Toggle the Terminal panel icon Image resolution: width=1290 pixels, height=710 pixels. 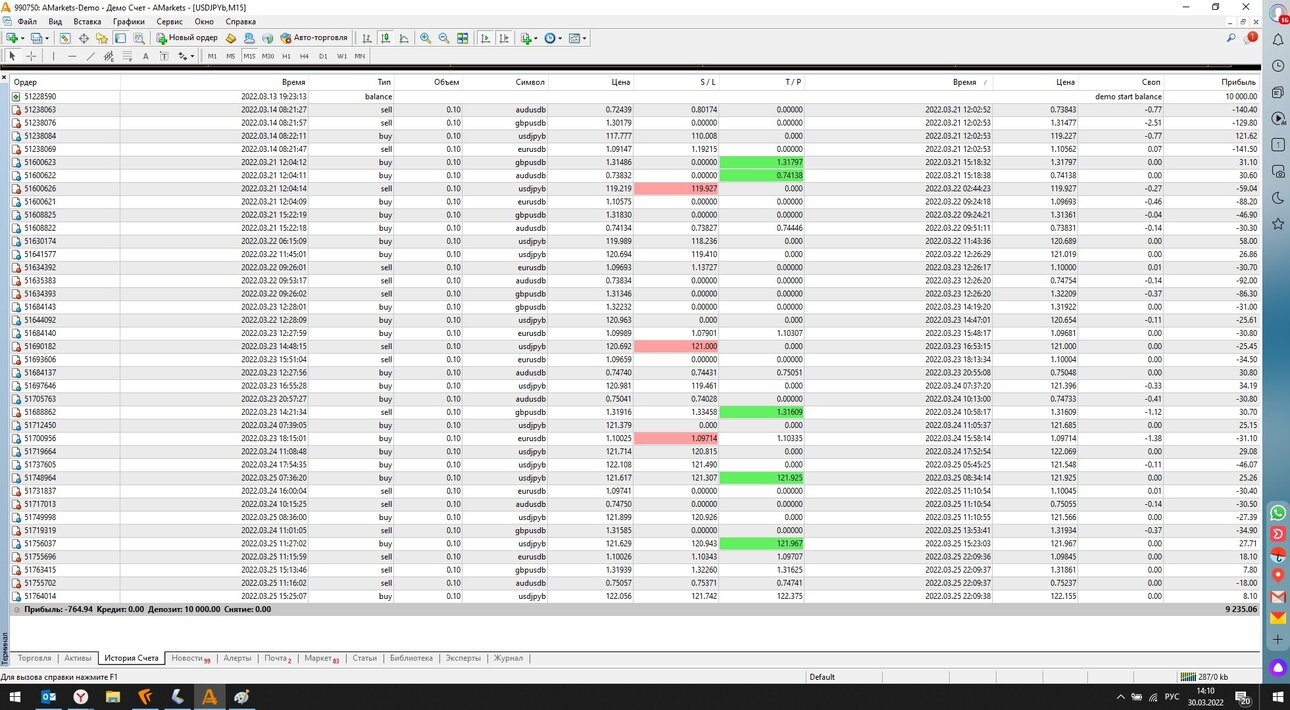pyautogui.click(x=120, y=38)
